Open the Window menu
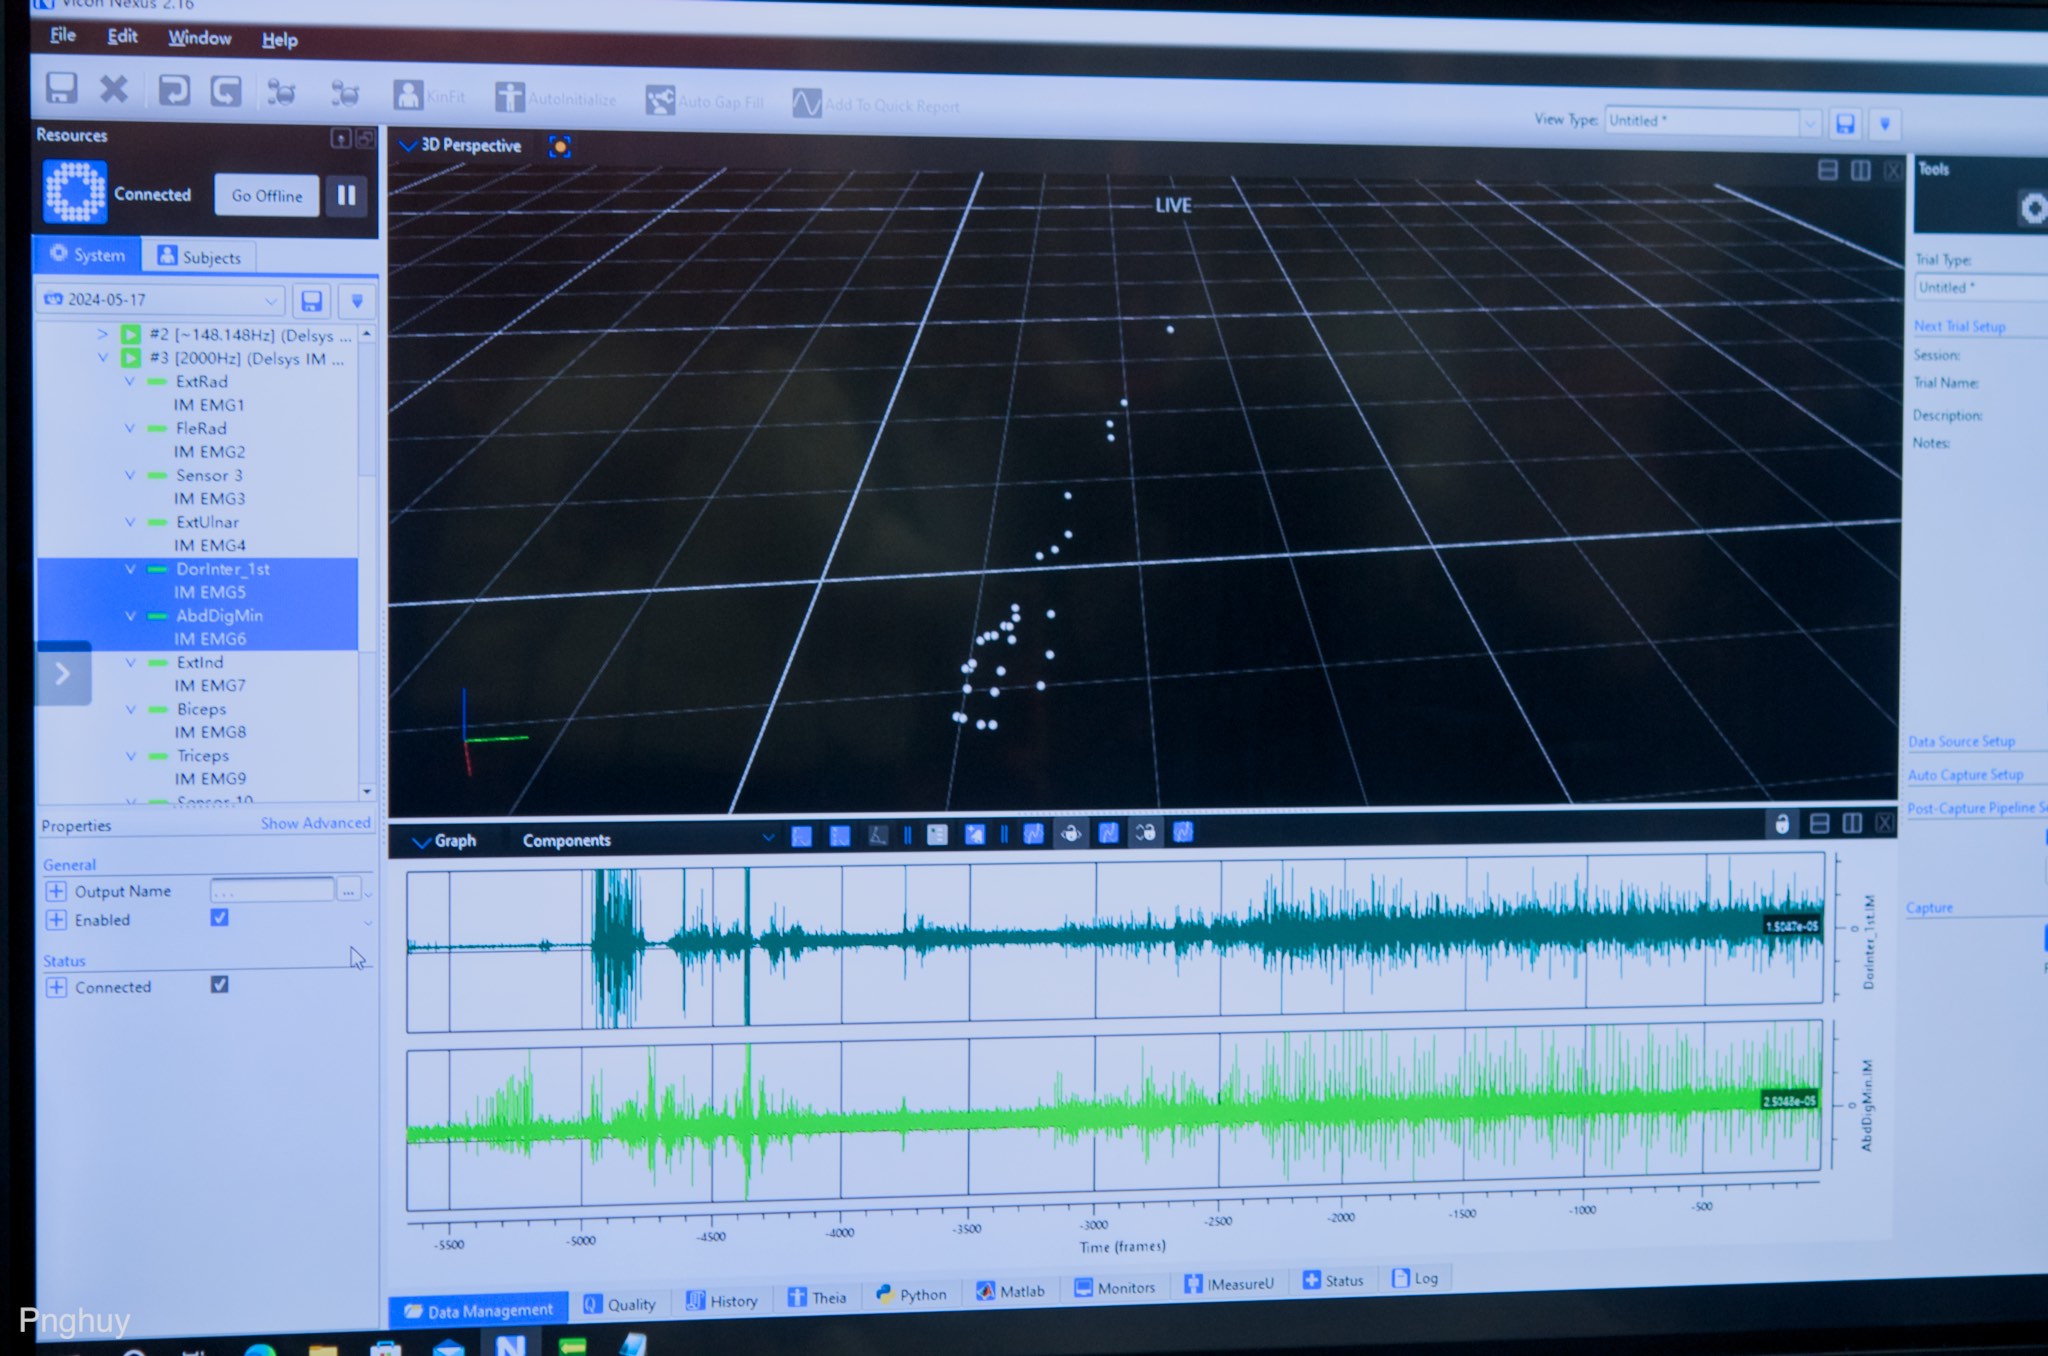The width and height of the screenshot is (2048, 1356). 199,38
